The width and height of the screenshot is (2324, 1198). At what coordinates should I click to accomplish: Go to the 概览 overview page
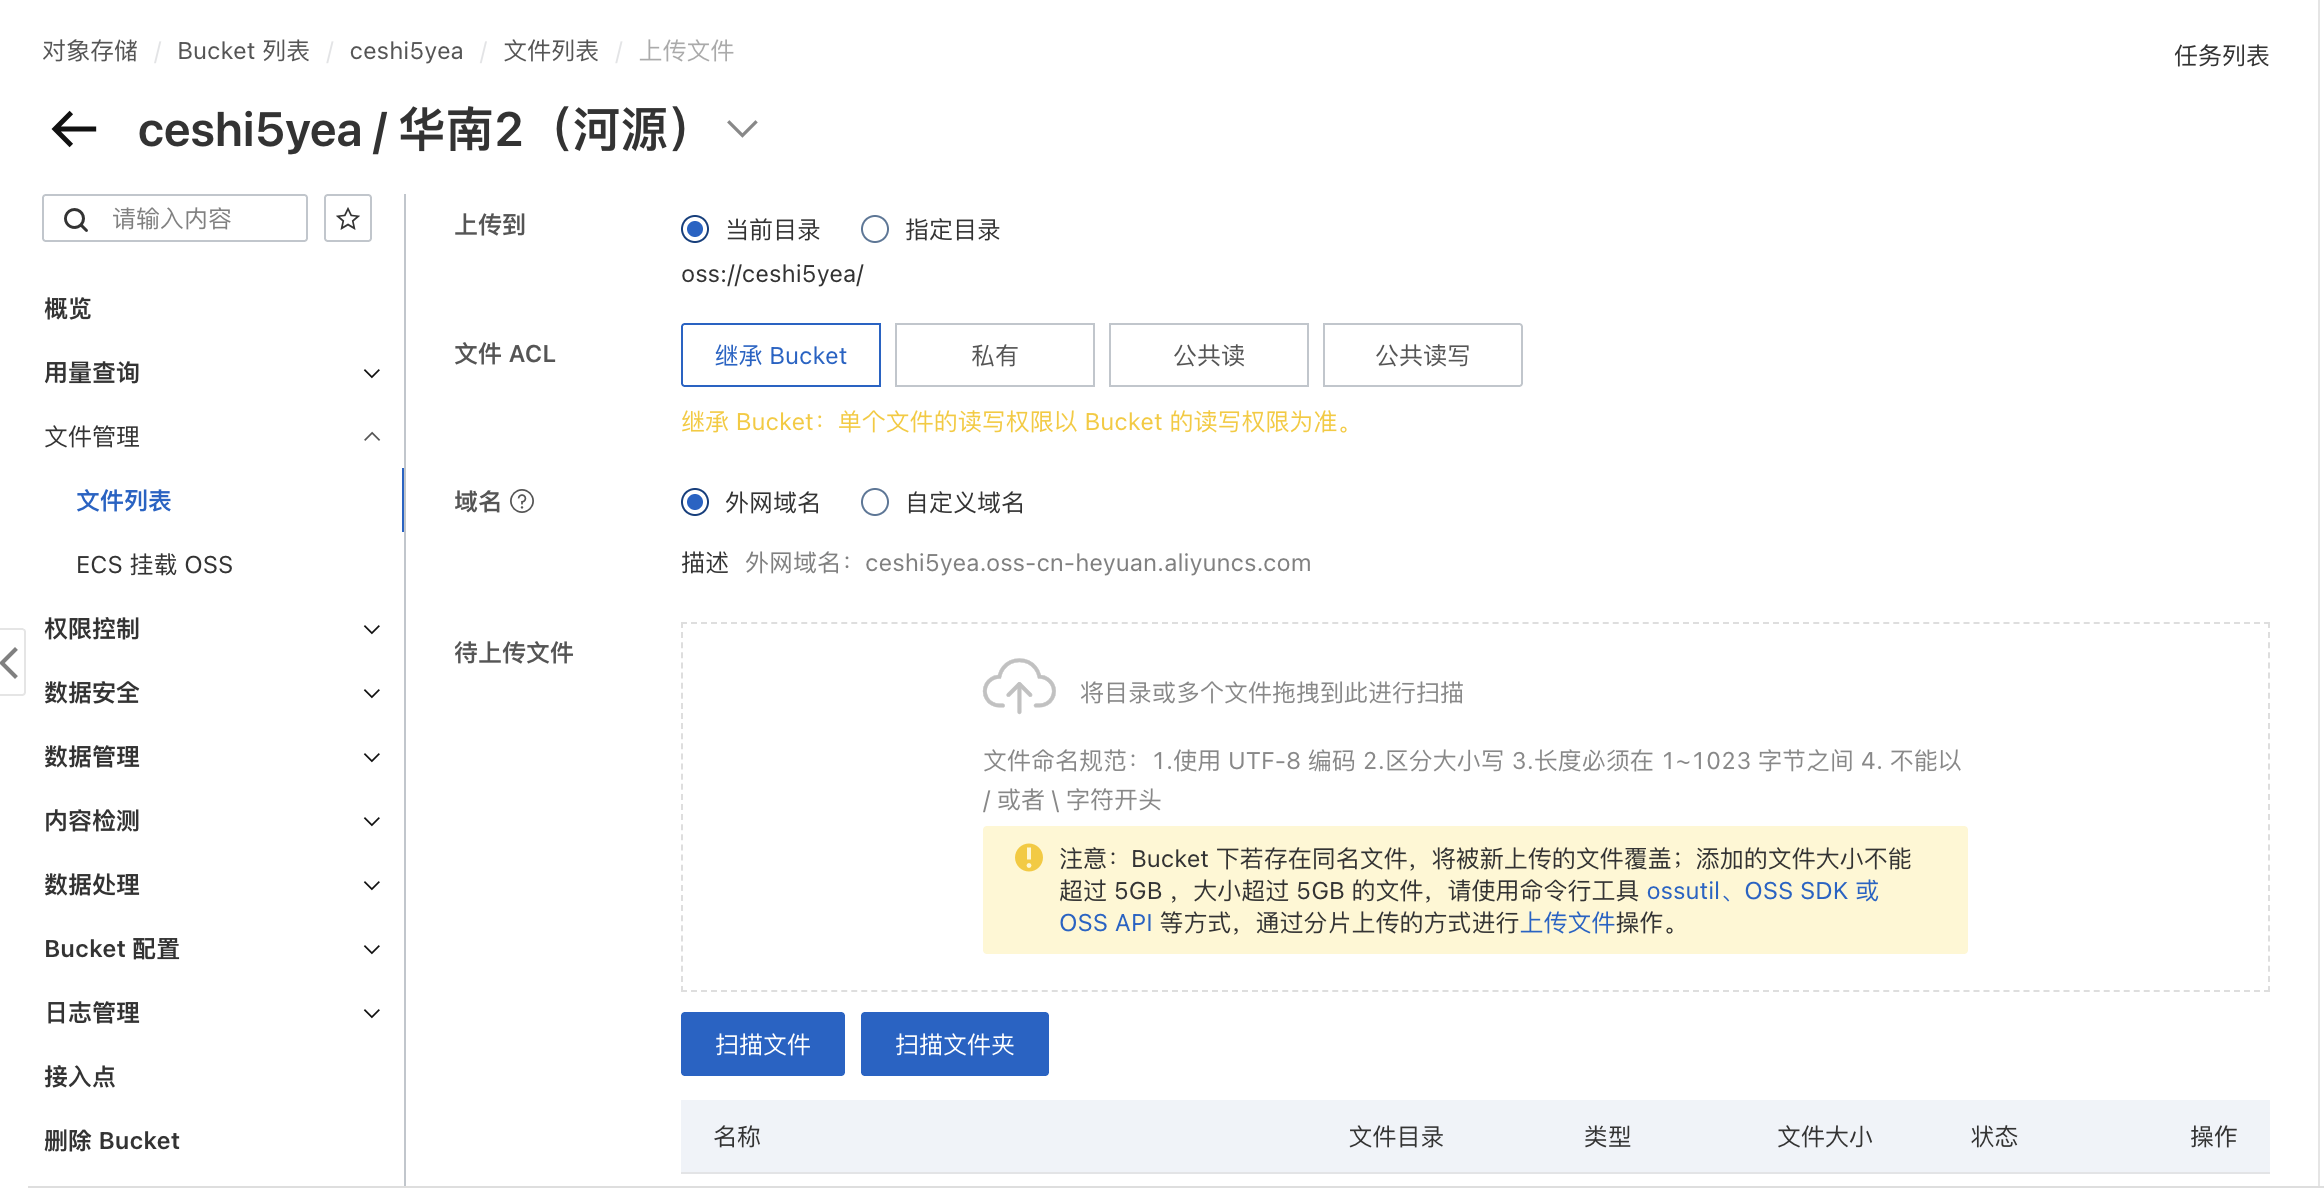pyautogui.click(x=68, y=309)
